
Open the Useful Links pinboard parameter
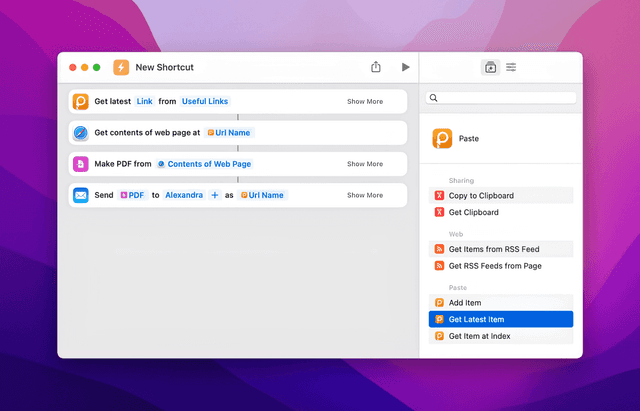click(x=205, y=101)
